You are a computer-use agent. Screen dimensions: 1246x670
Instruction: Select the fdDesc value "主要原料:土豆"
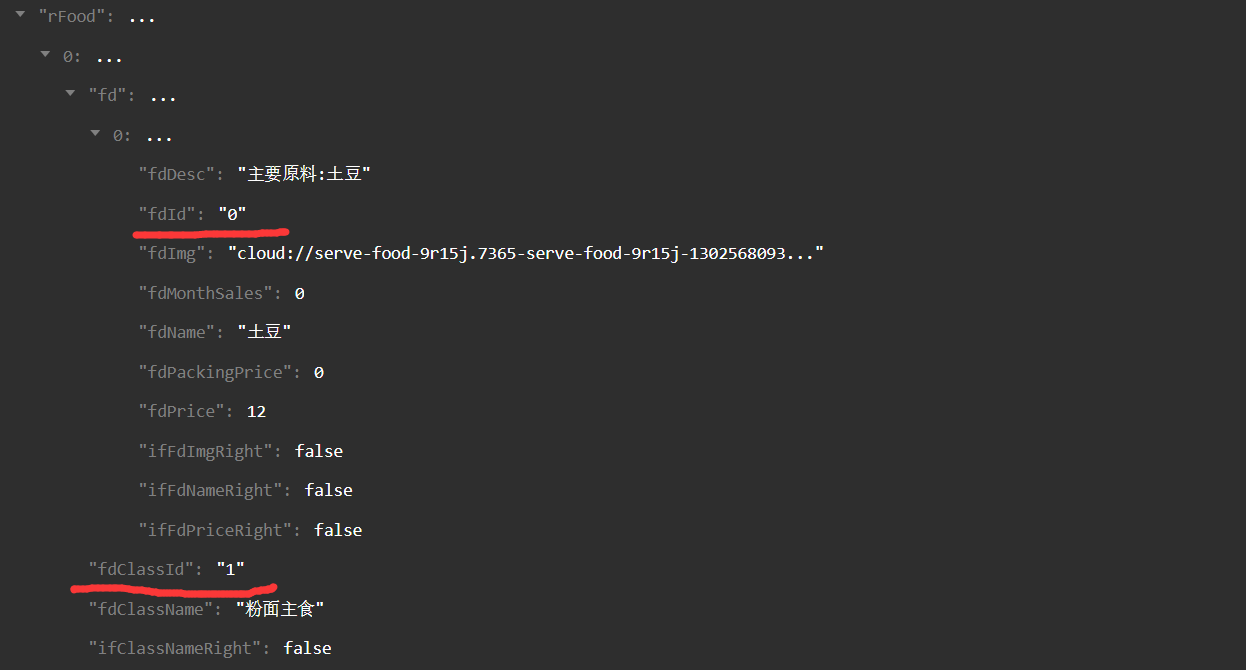point(304,174)
